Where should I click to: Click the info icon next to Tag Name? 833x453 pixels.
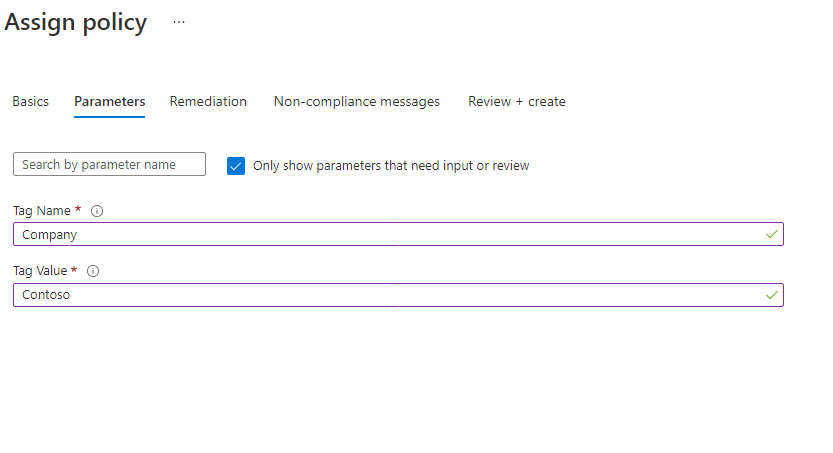point(97,211)
